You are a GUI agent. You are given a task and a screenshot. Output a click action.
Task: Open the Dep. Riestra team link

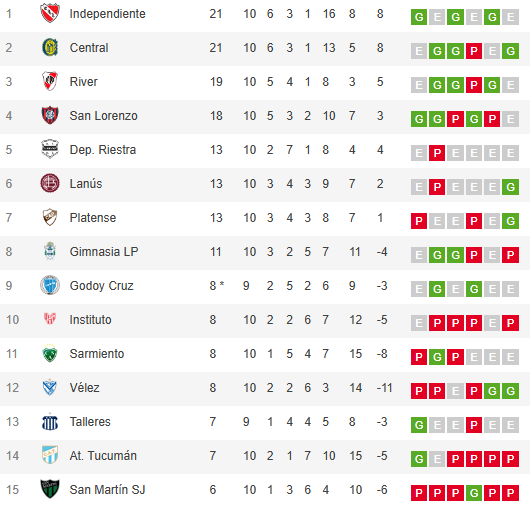pos(103,150)
